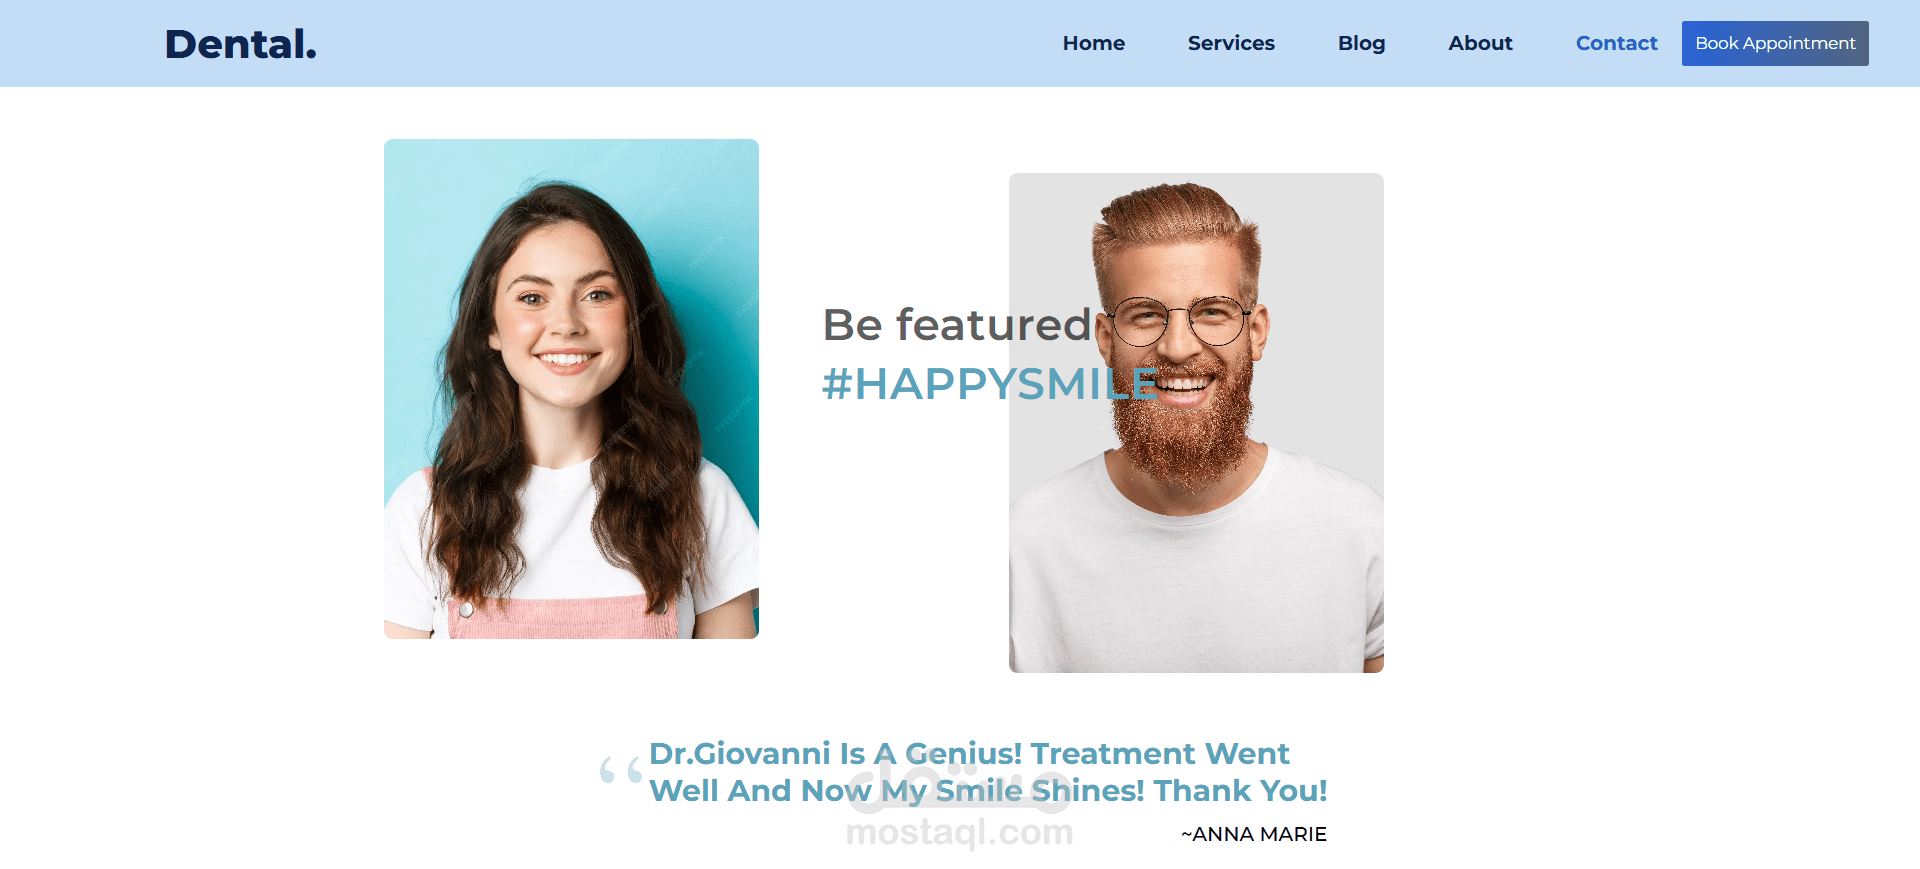Click the Dental. logo in the header
Viewport: 1920px width, 869px height.
240,44
